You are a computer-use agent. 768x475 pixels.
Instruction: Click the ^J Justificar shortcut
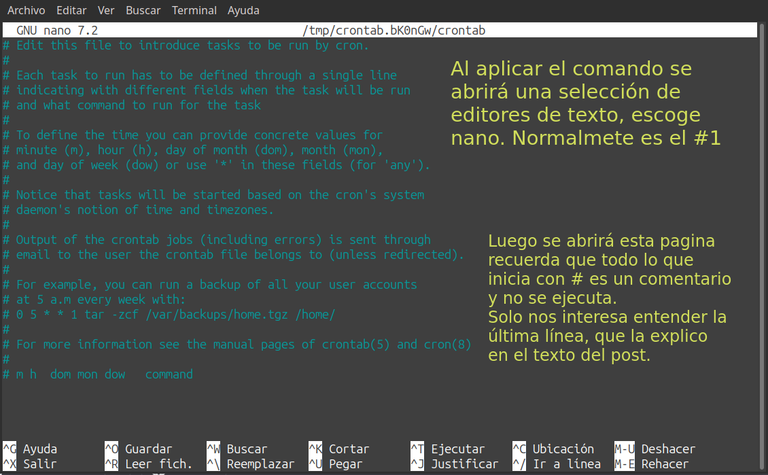click(455, 464)
